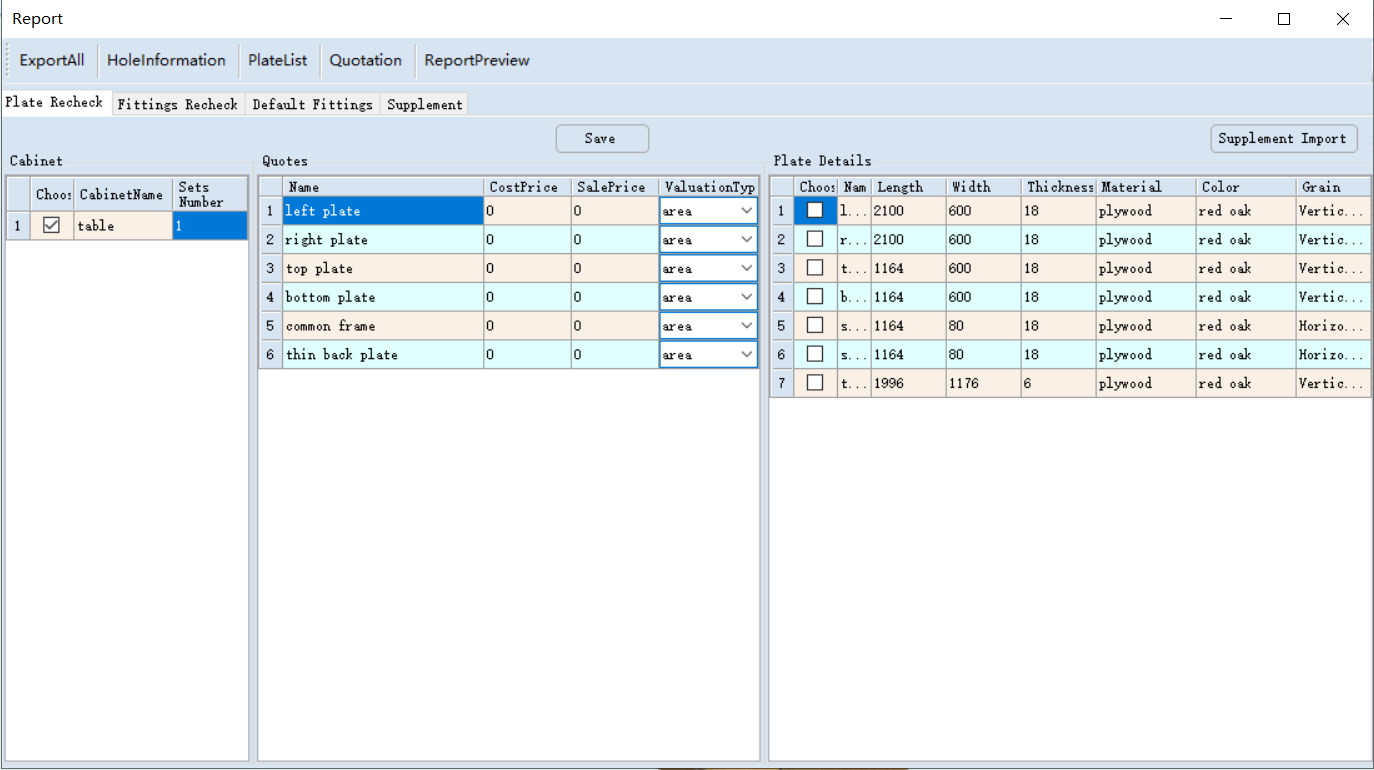Check plate details row 2 checkbox
The height and width of the screenshot is (770, 1374).
(816, 239)
